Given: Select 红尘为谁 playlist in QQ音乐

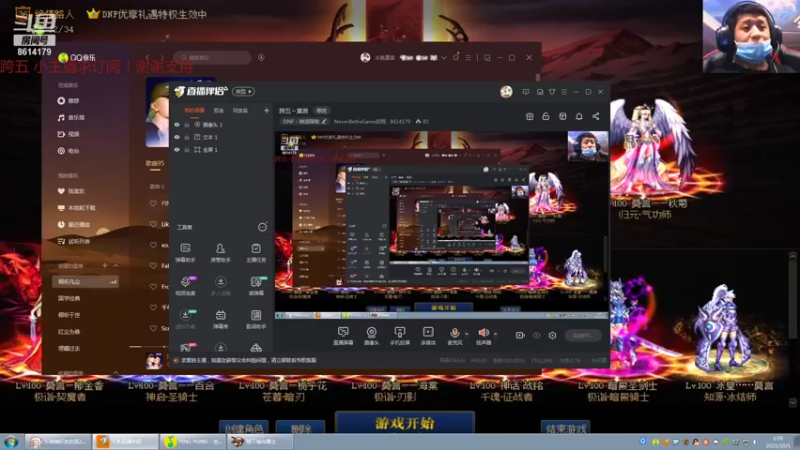Looking at the screenshot, I should pyautogui.click(x=69, y=332).
